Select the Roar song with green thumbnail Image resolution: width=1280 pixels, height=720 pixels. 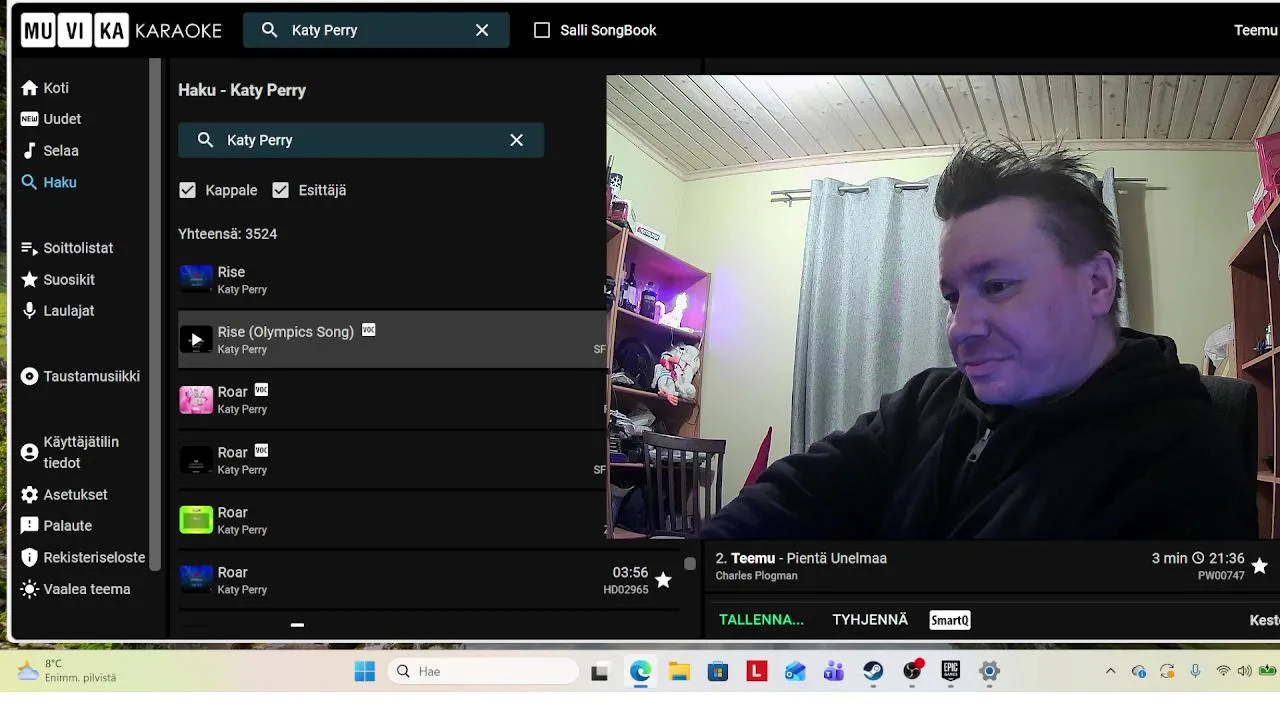[392, 520]
